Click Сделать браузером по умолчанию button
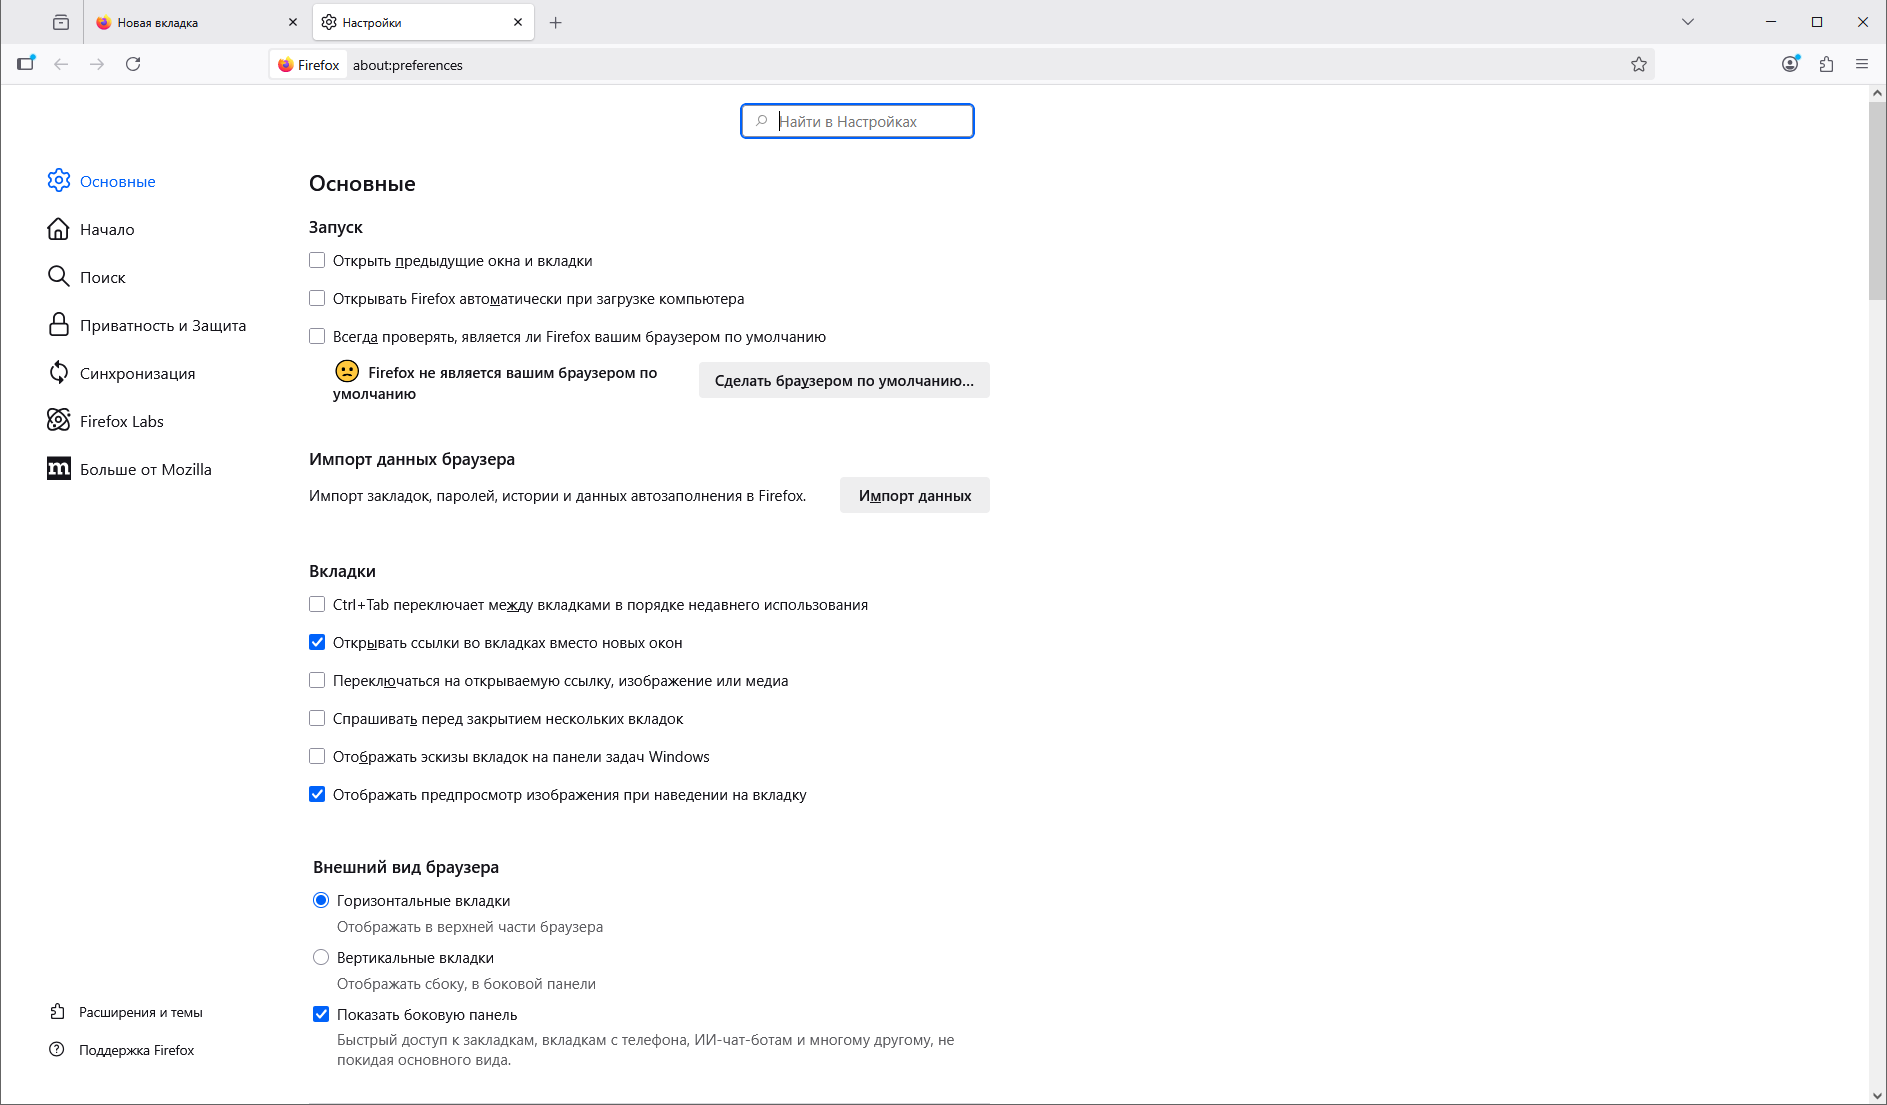Image resolution: width=1887 pixels, height=1105 pixels. 844,380
